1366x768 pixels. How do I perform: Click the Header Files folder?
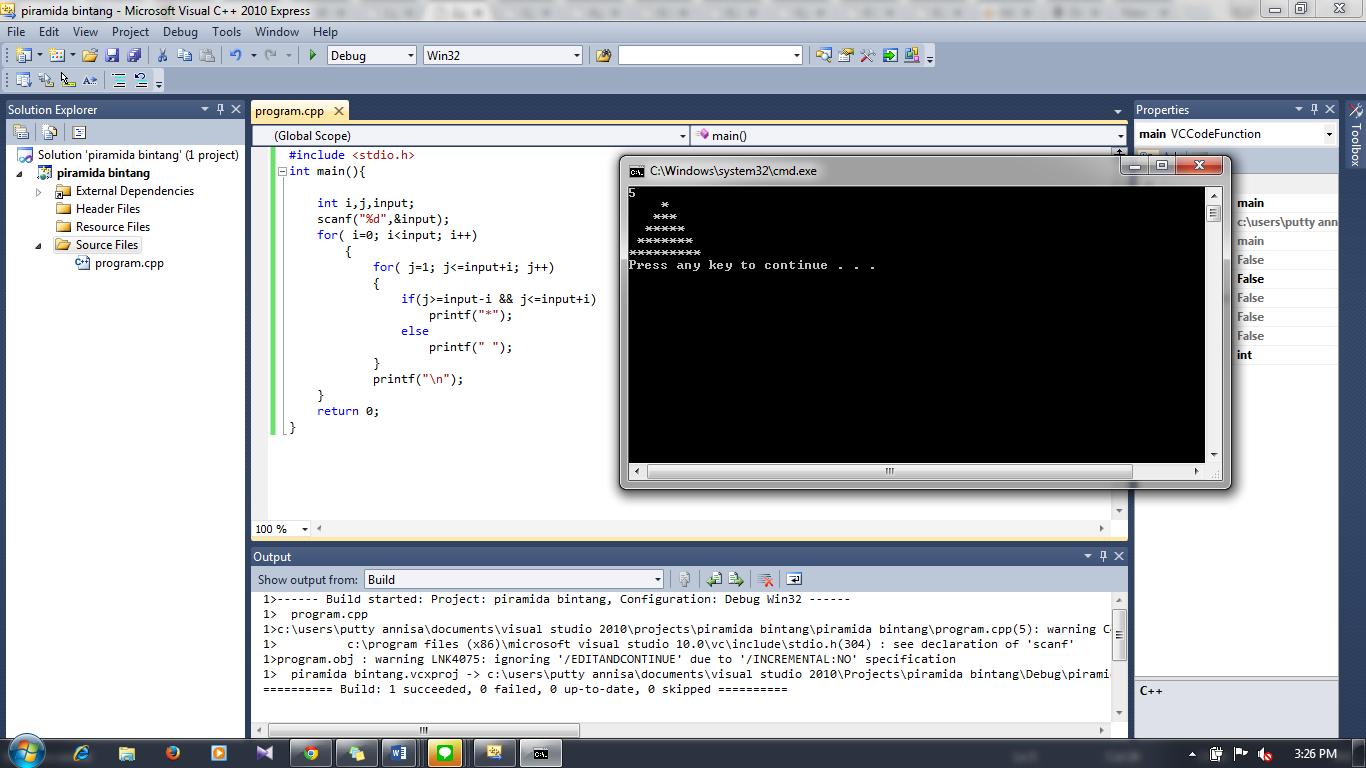(108, 209)
